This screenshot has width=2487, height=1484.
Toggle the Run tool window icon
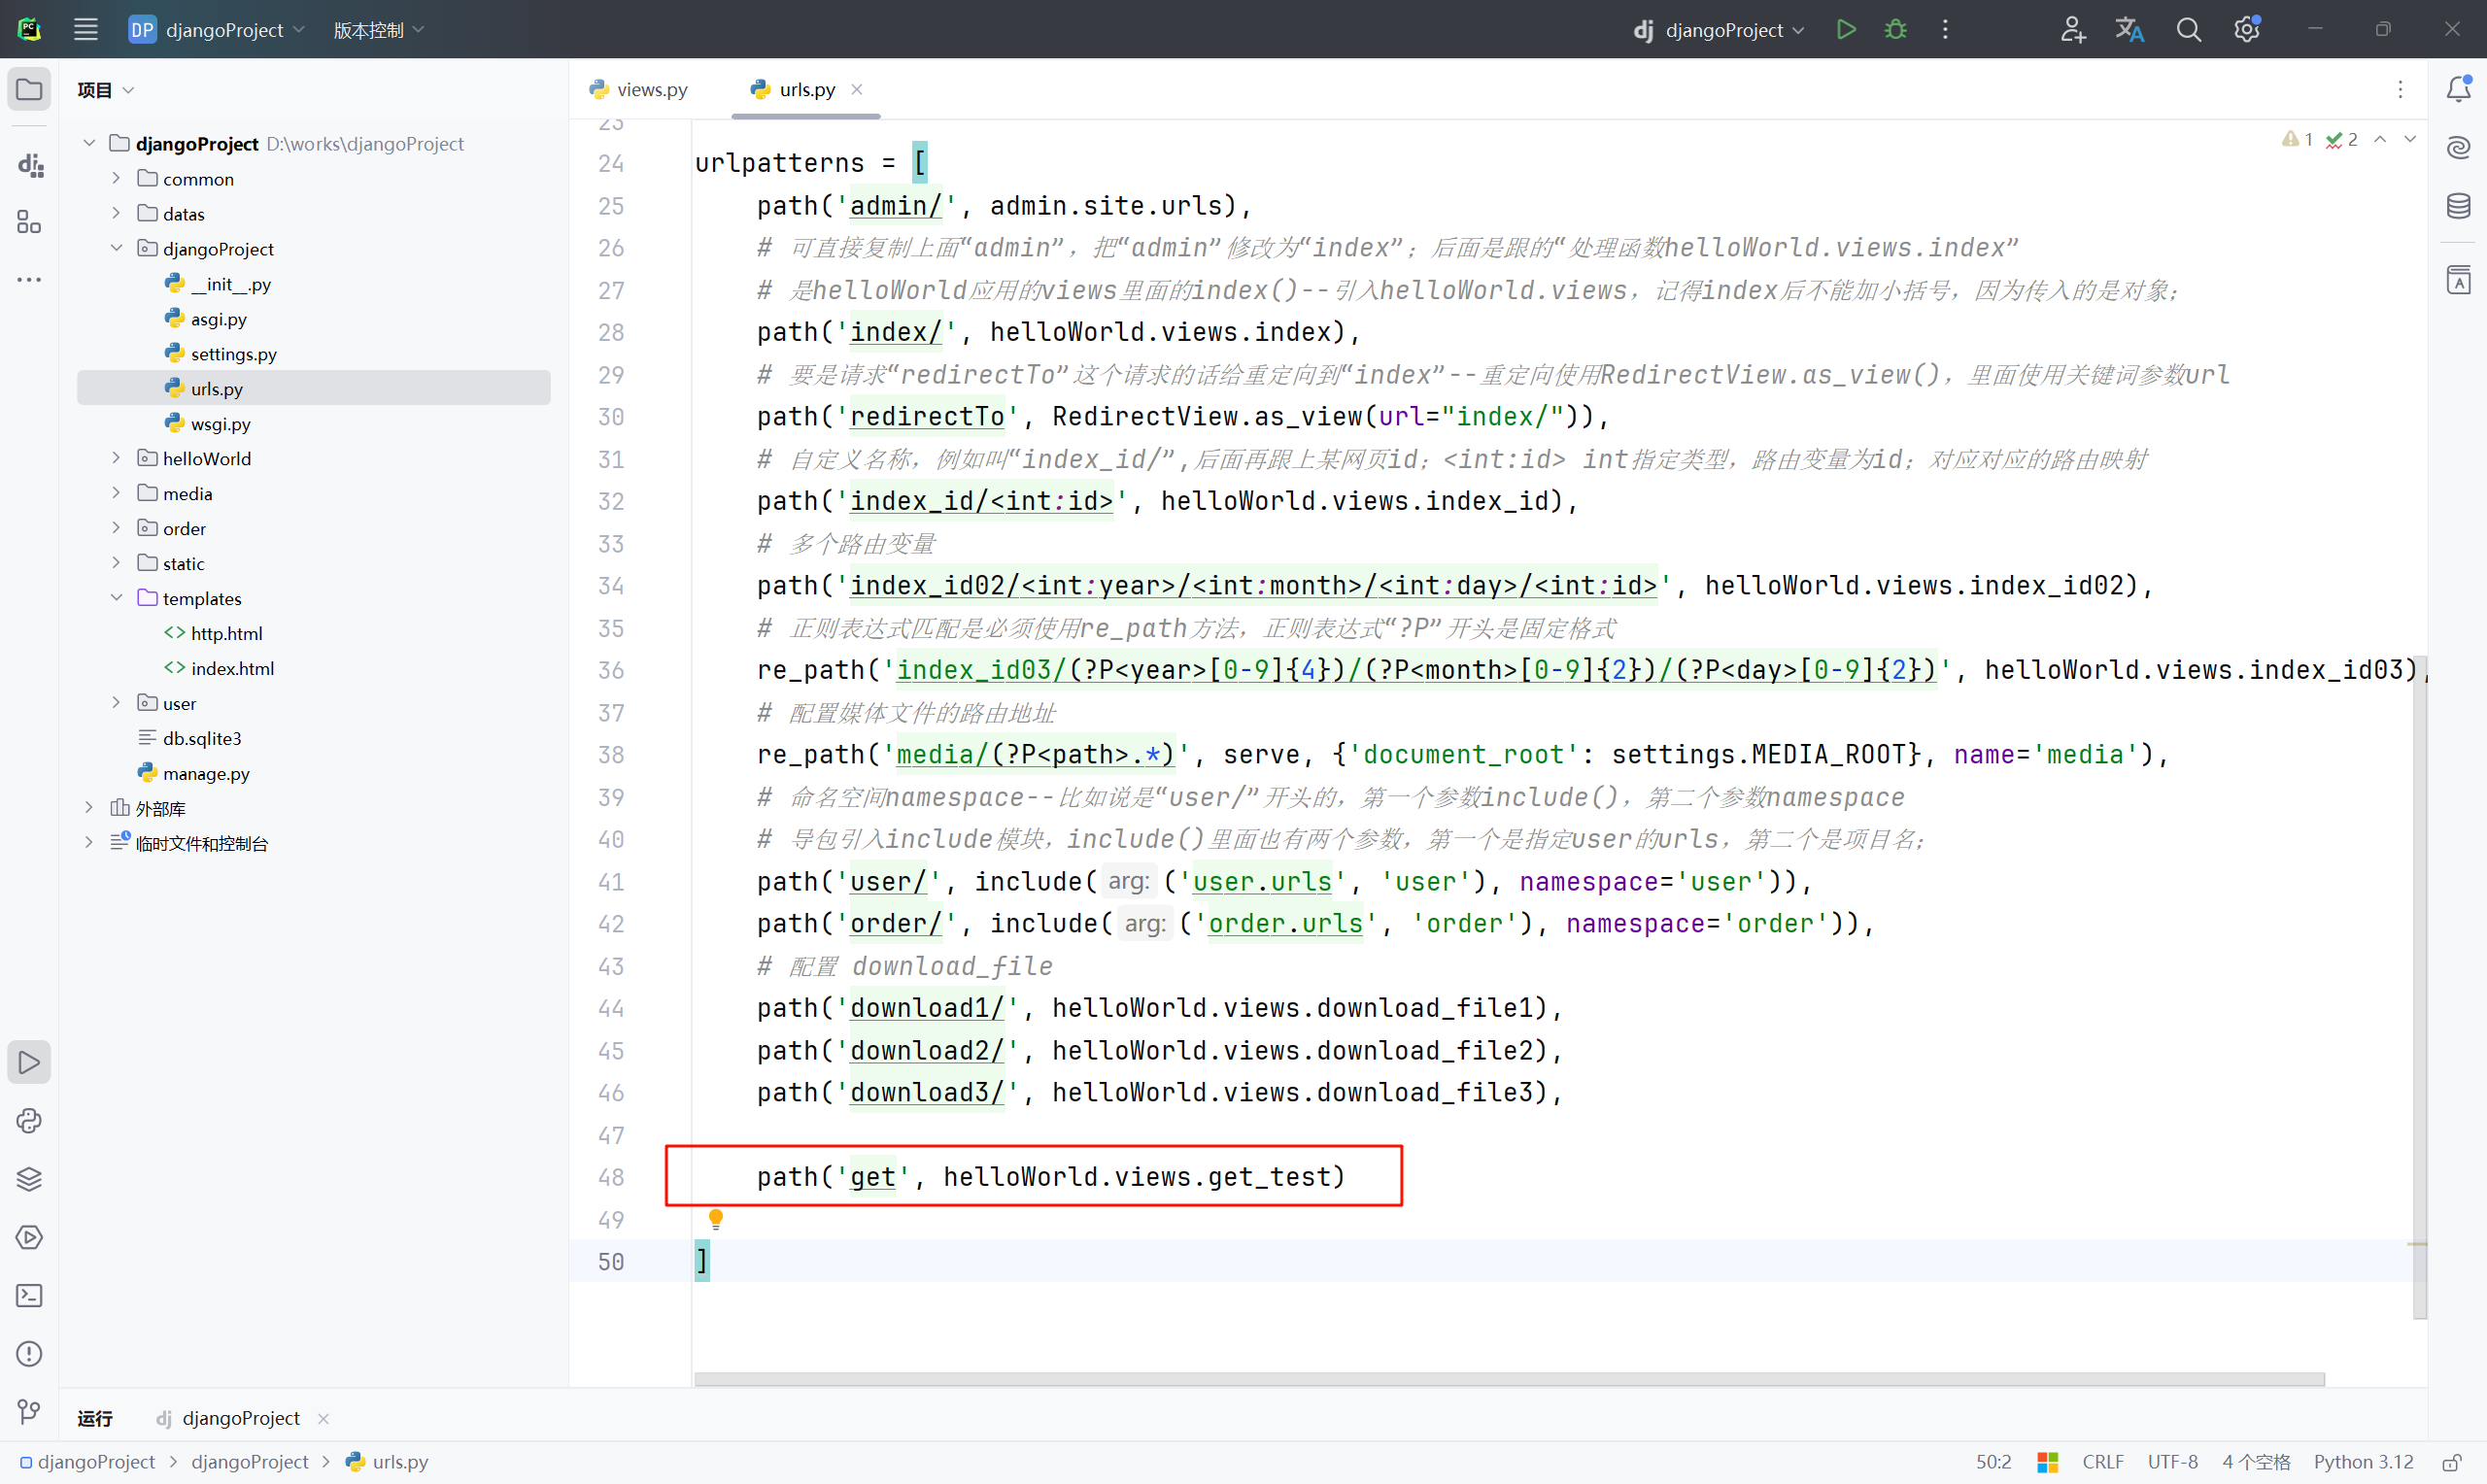click(29, 1062)
